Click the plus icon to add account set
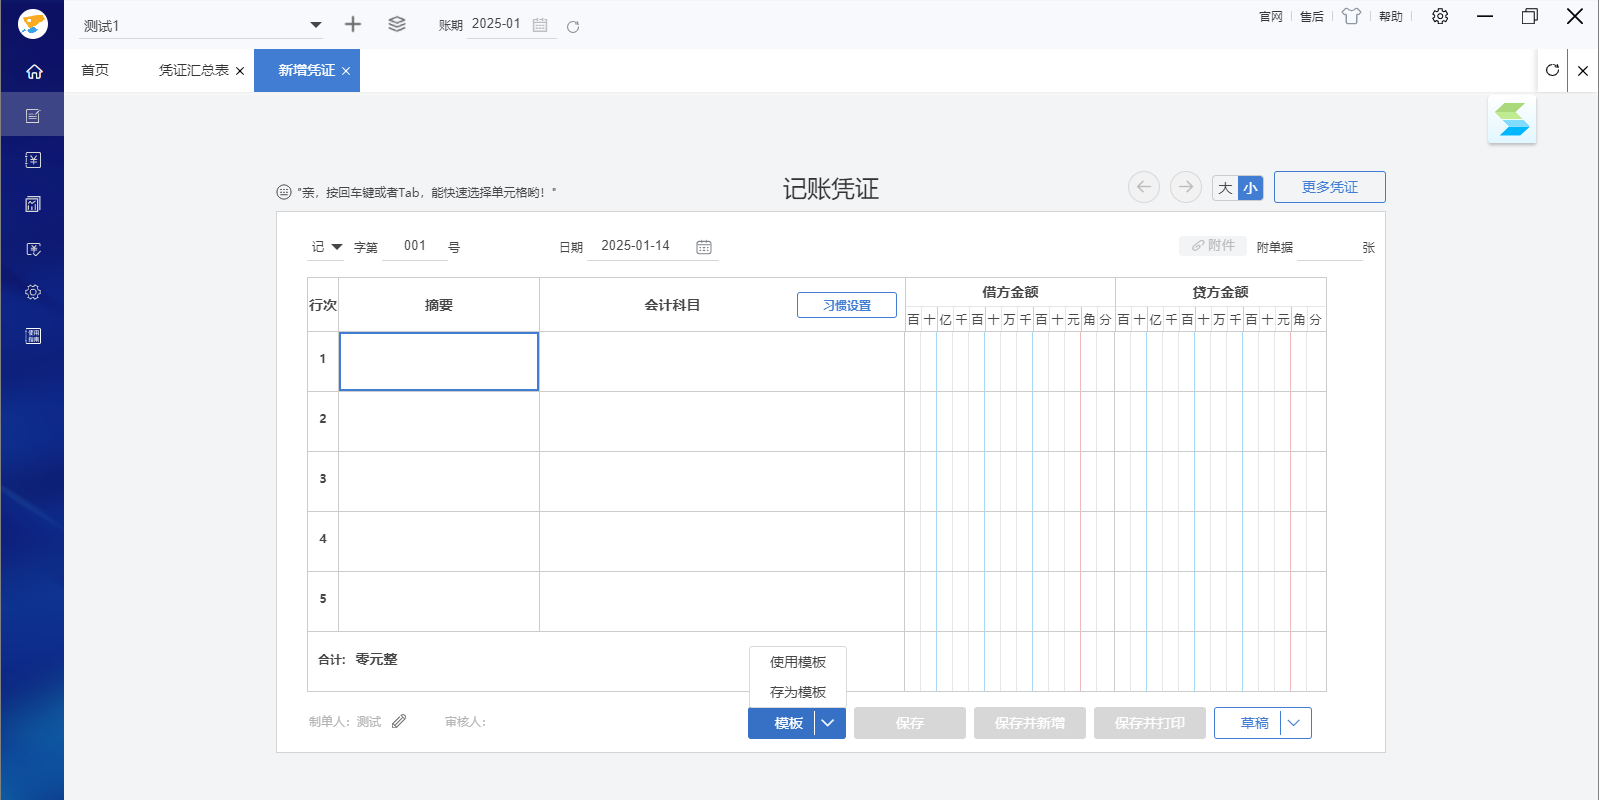 353,24
